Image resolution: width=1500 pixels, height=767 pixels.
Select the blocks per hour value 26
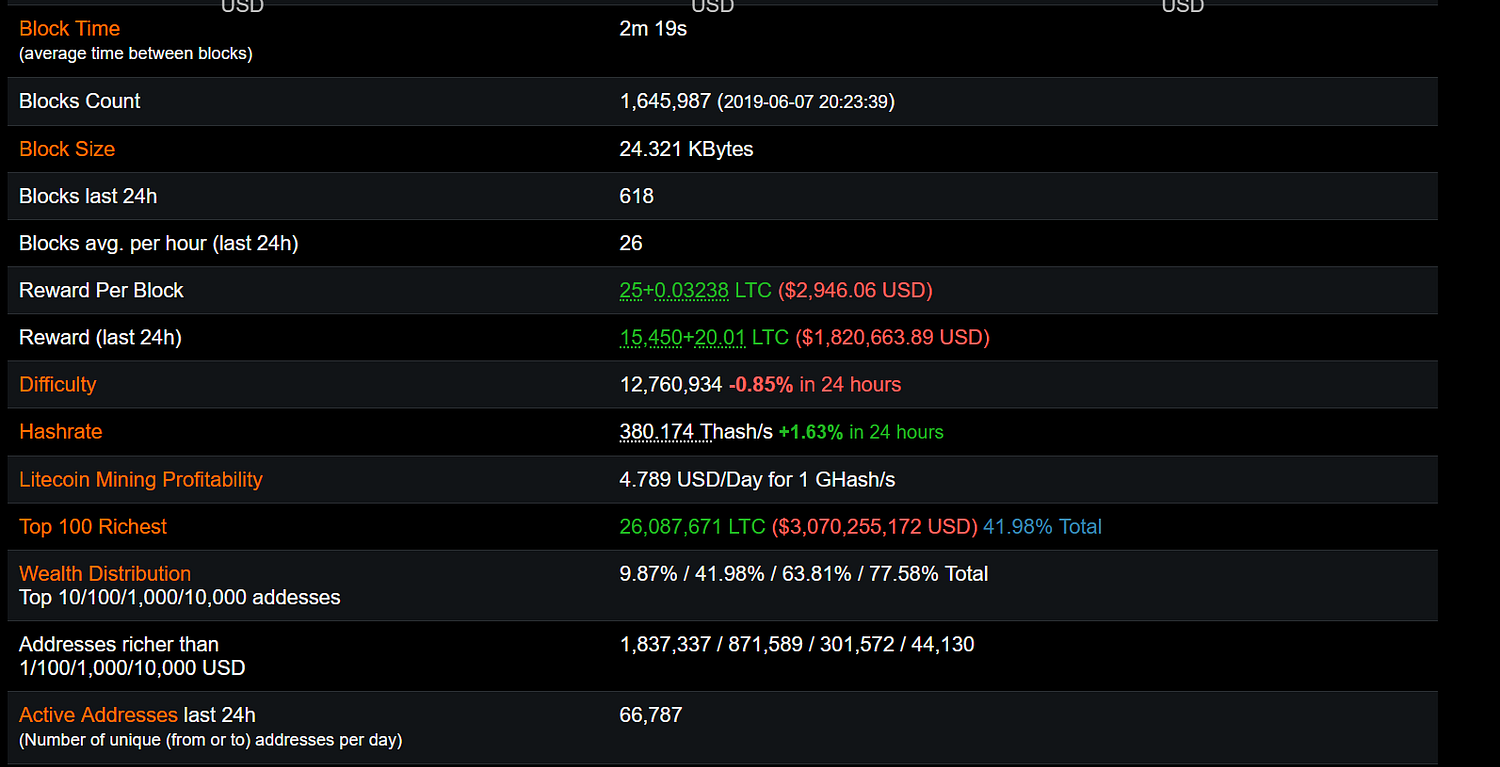click(631, 243)
